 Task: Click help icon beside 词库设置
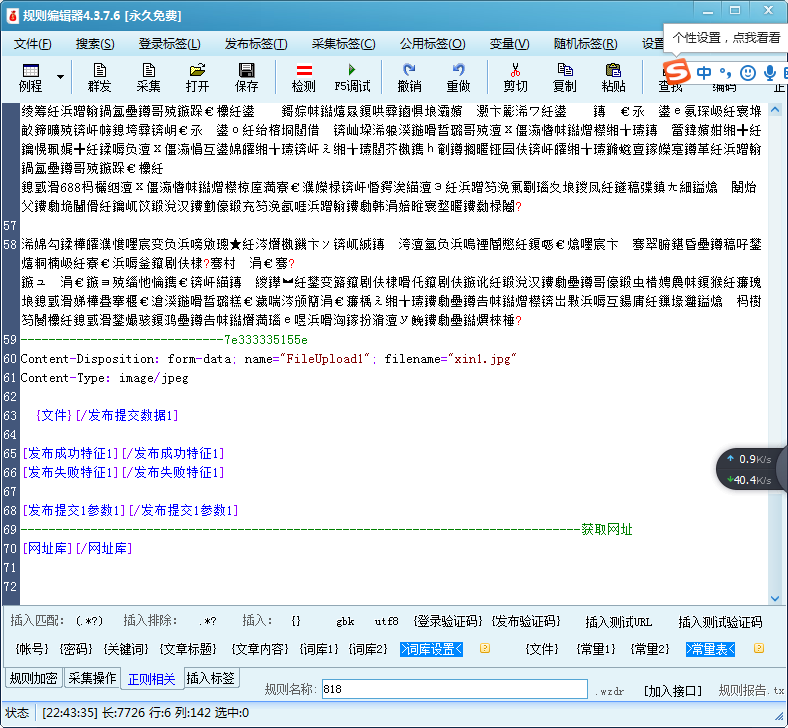point(485,648)
